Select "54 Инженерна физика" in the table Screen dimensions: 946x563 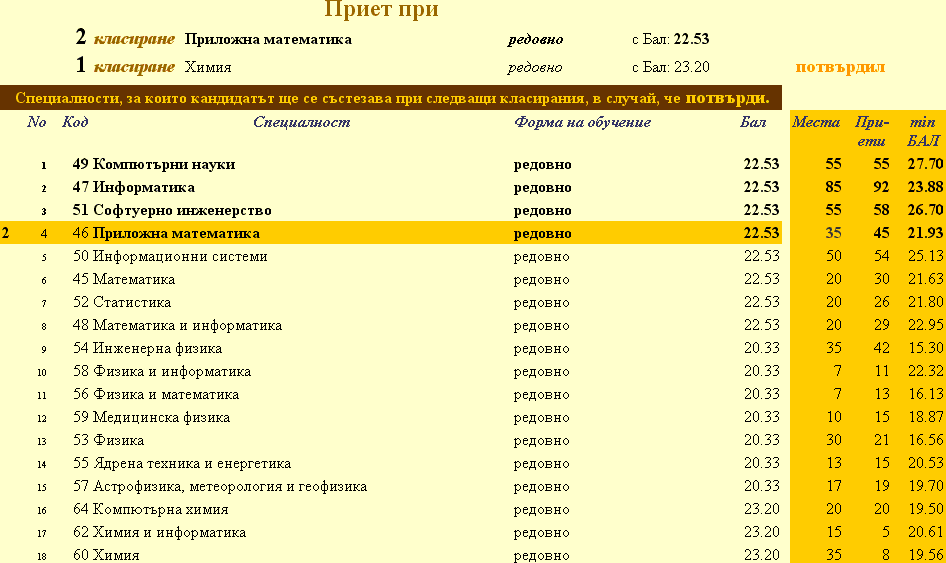coord(147,348)
